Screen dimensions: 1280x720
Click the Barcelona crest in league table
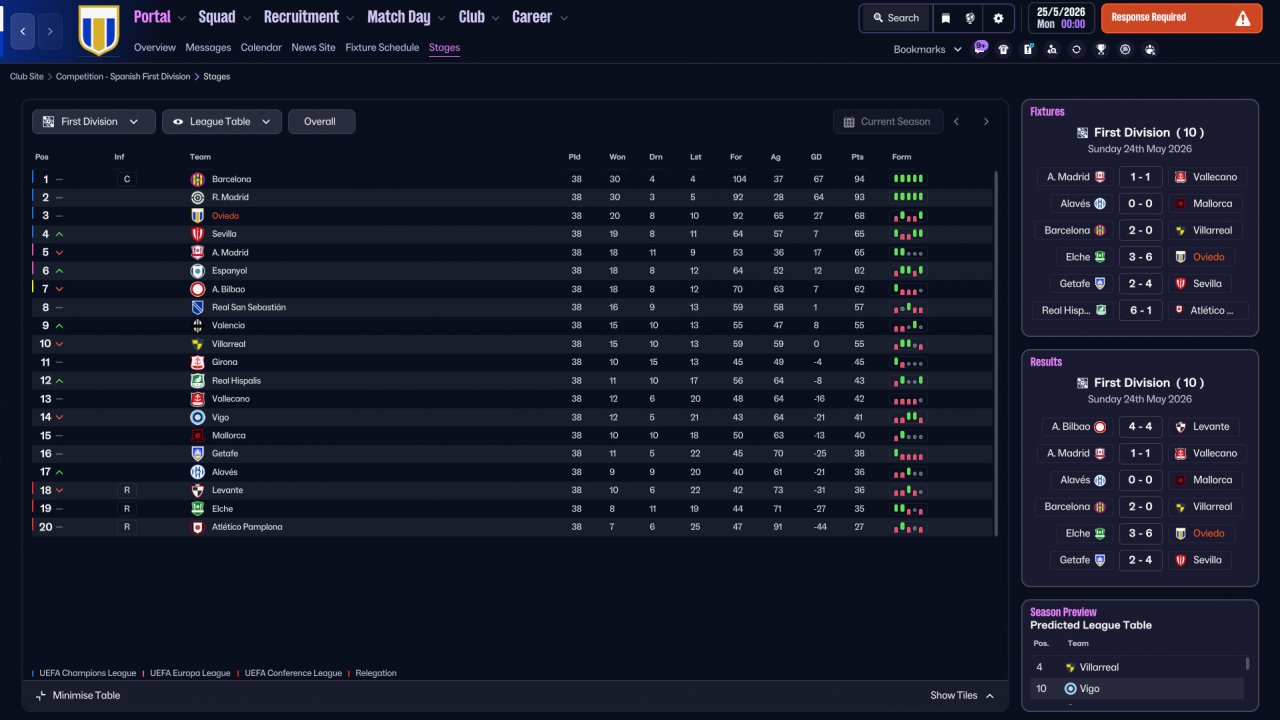tap(197, 179)
